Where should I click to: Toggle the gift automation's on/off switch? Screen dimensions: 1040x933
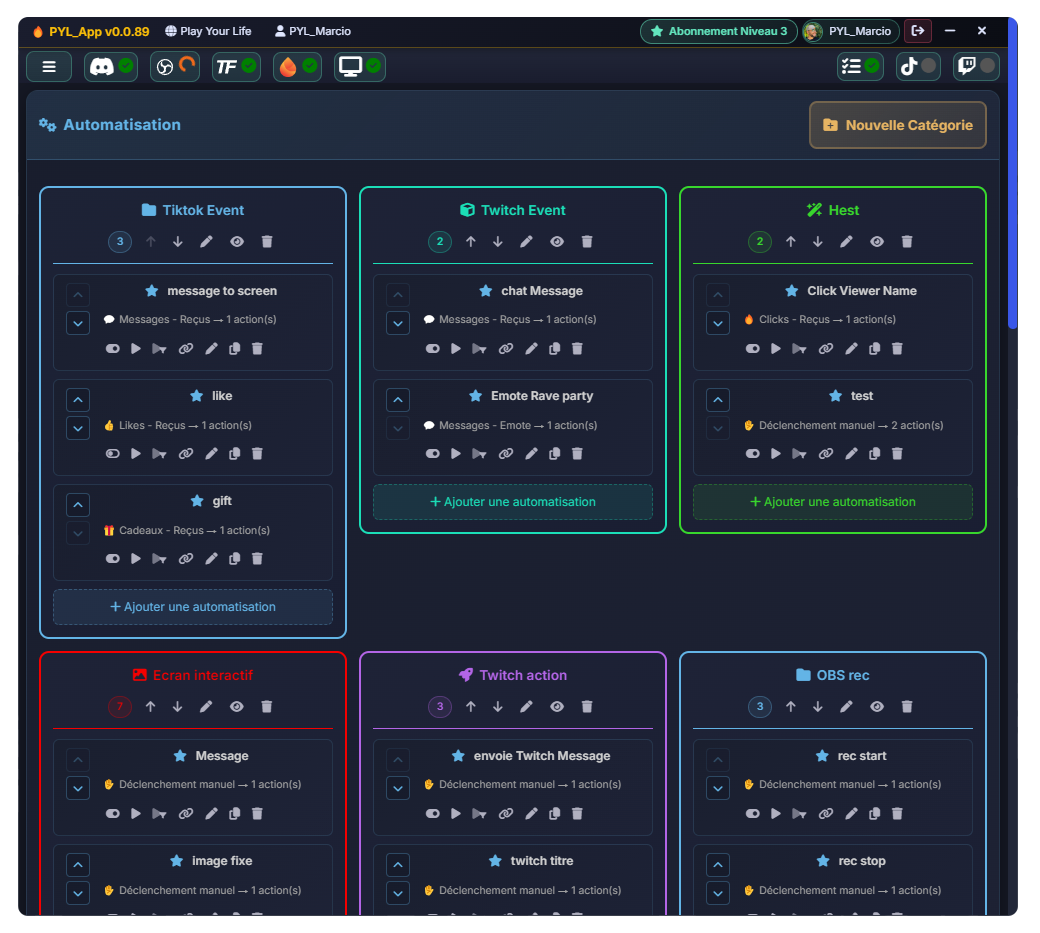pyautogui.click(x=112, y=558)
